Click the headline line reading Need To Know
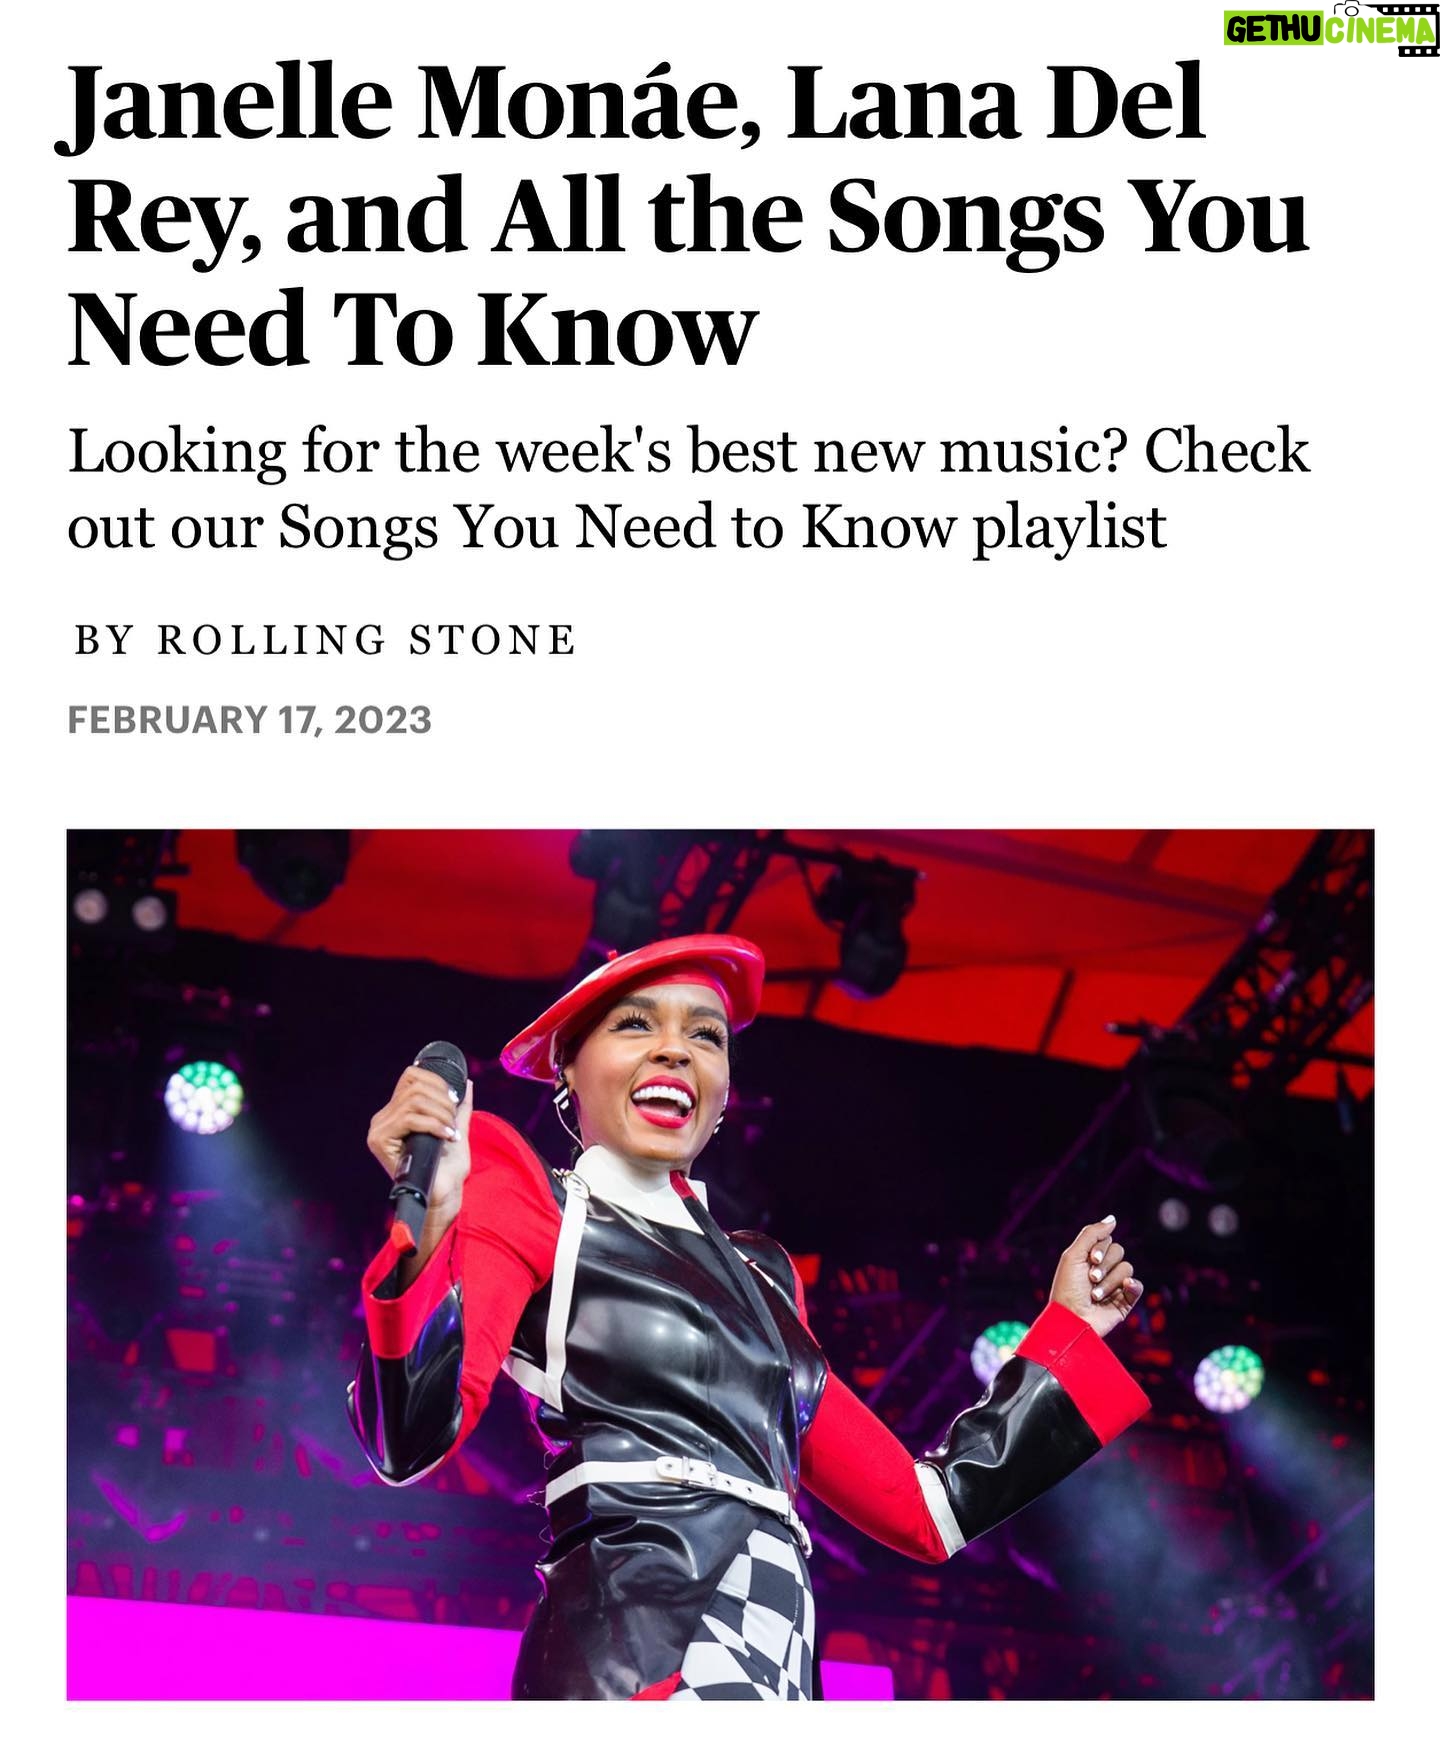Viewport: 1440px width, 1750px height. [412, 328]
